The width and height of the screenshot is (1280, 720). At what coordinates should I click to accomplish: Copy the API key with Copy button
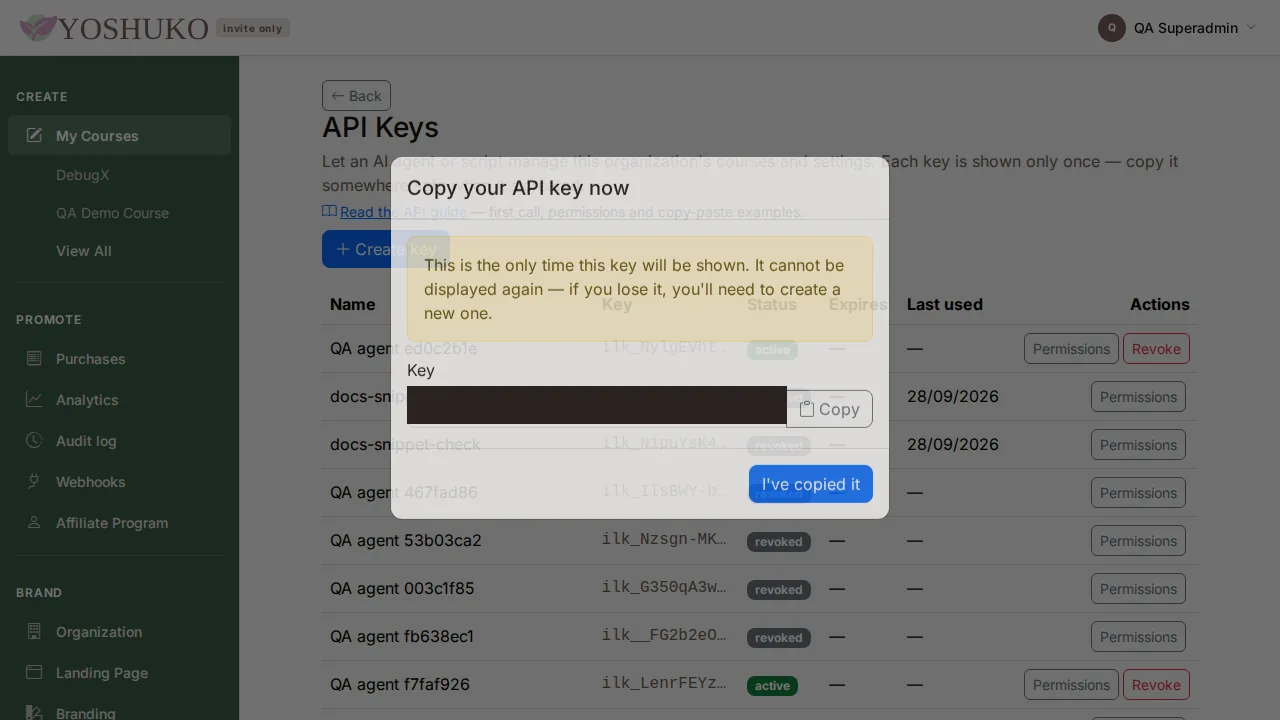point(829,409)
